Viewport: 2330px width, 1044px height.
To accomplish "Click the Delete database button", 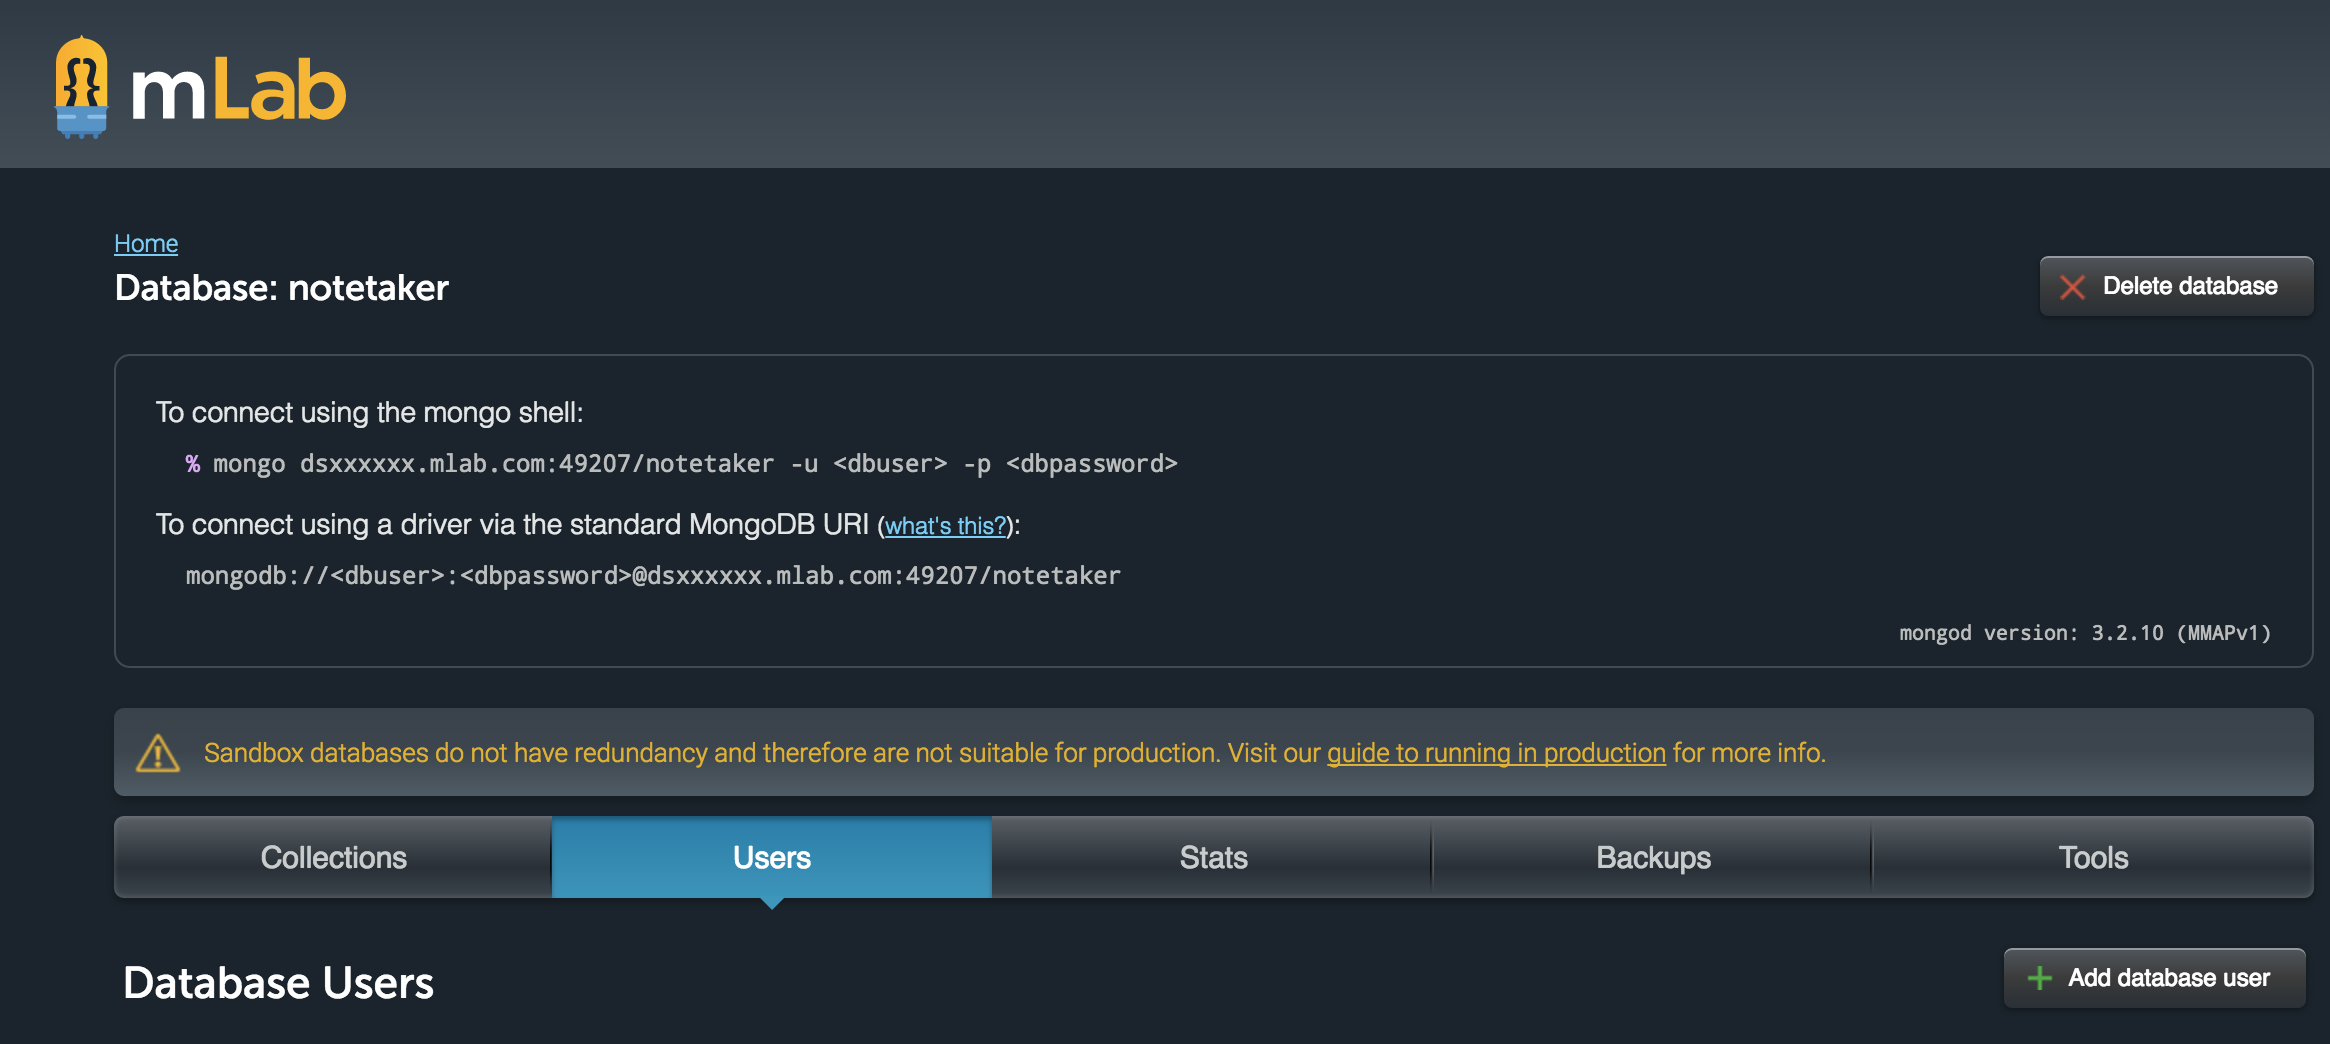I will 2176,286.
